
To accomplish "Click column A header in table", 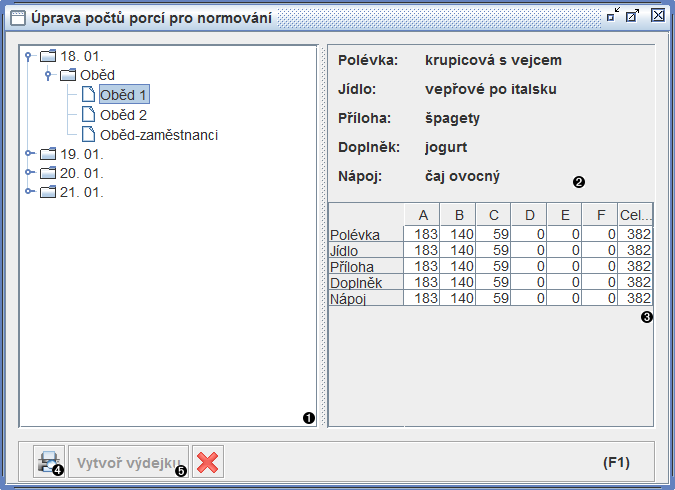I will (422, 214).
